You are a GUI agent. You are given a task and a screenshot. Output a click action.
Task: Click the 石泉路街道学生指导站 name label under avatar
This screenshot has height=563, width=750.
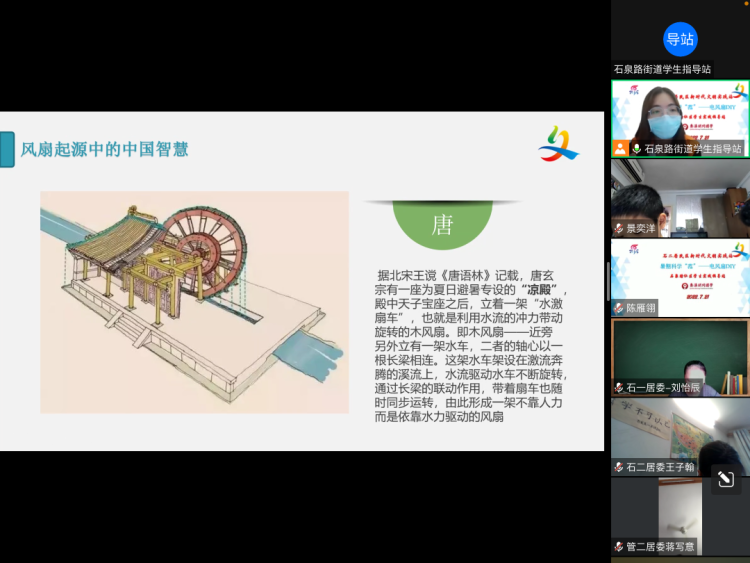coord(662,69)
